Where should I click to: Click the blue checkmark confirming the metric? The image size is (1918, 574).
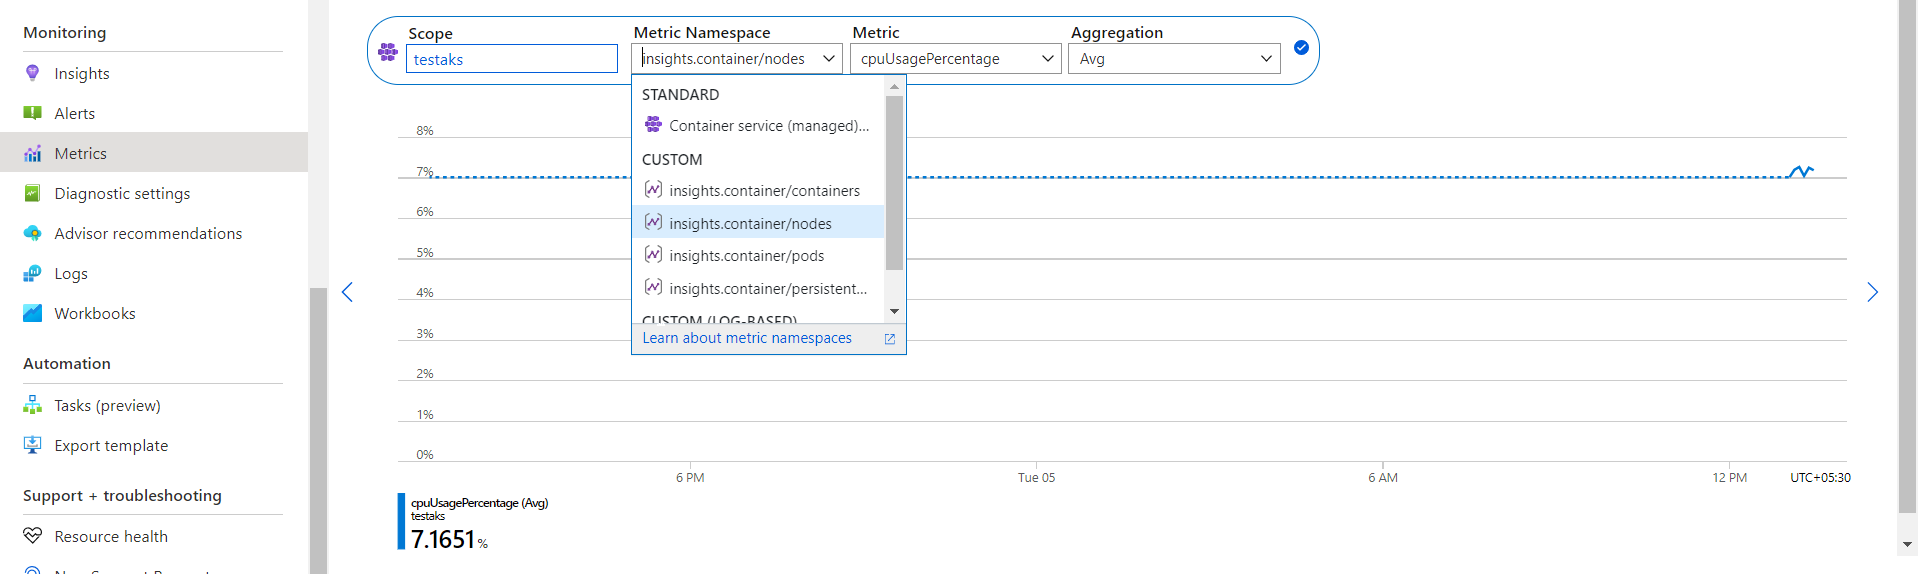click(1301, 47)
